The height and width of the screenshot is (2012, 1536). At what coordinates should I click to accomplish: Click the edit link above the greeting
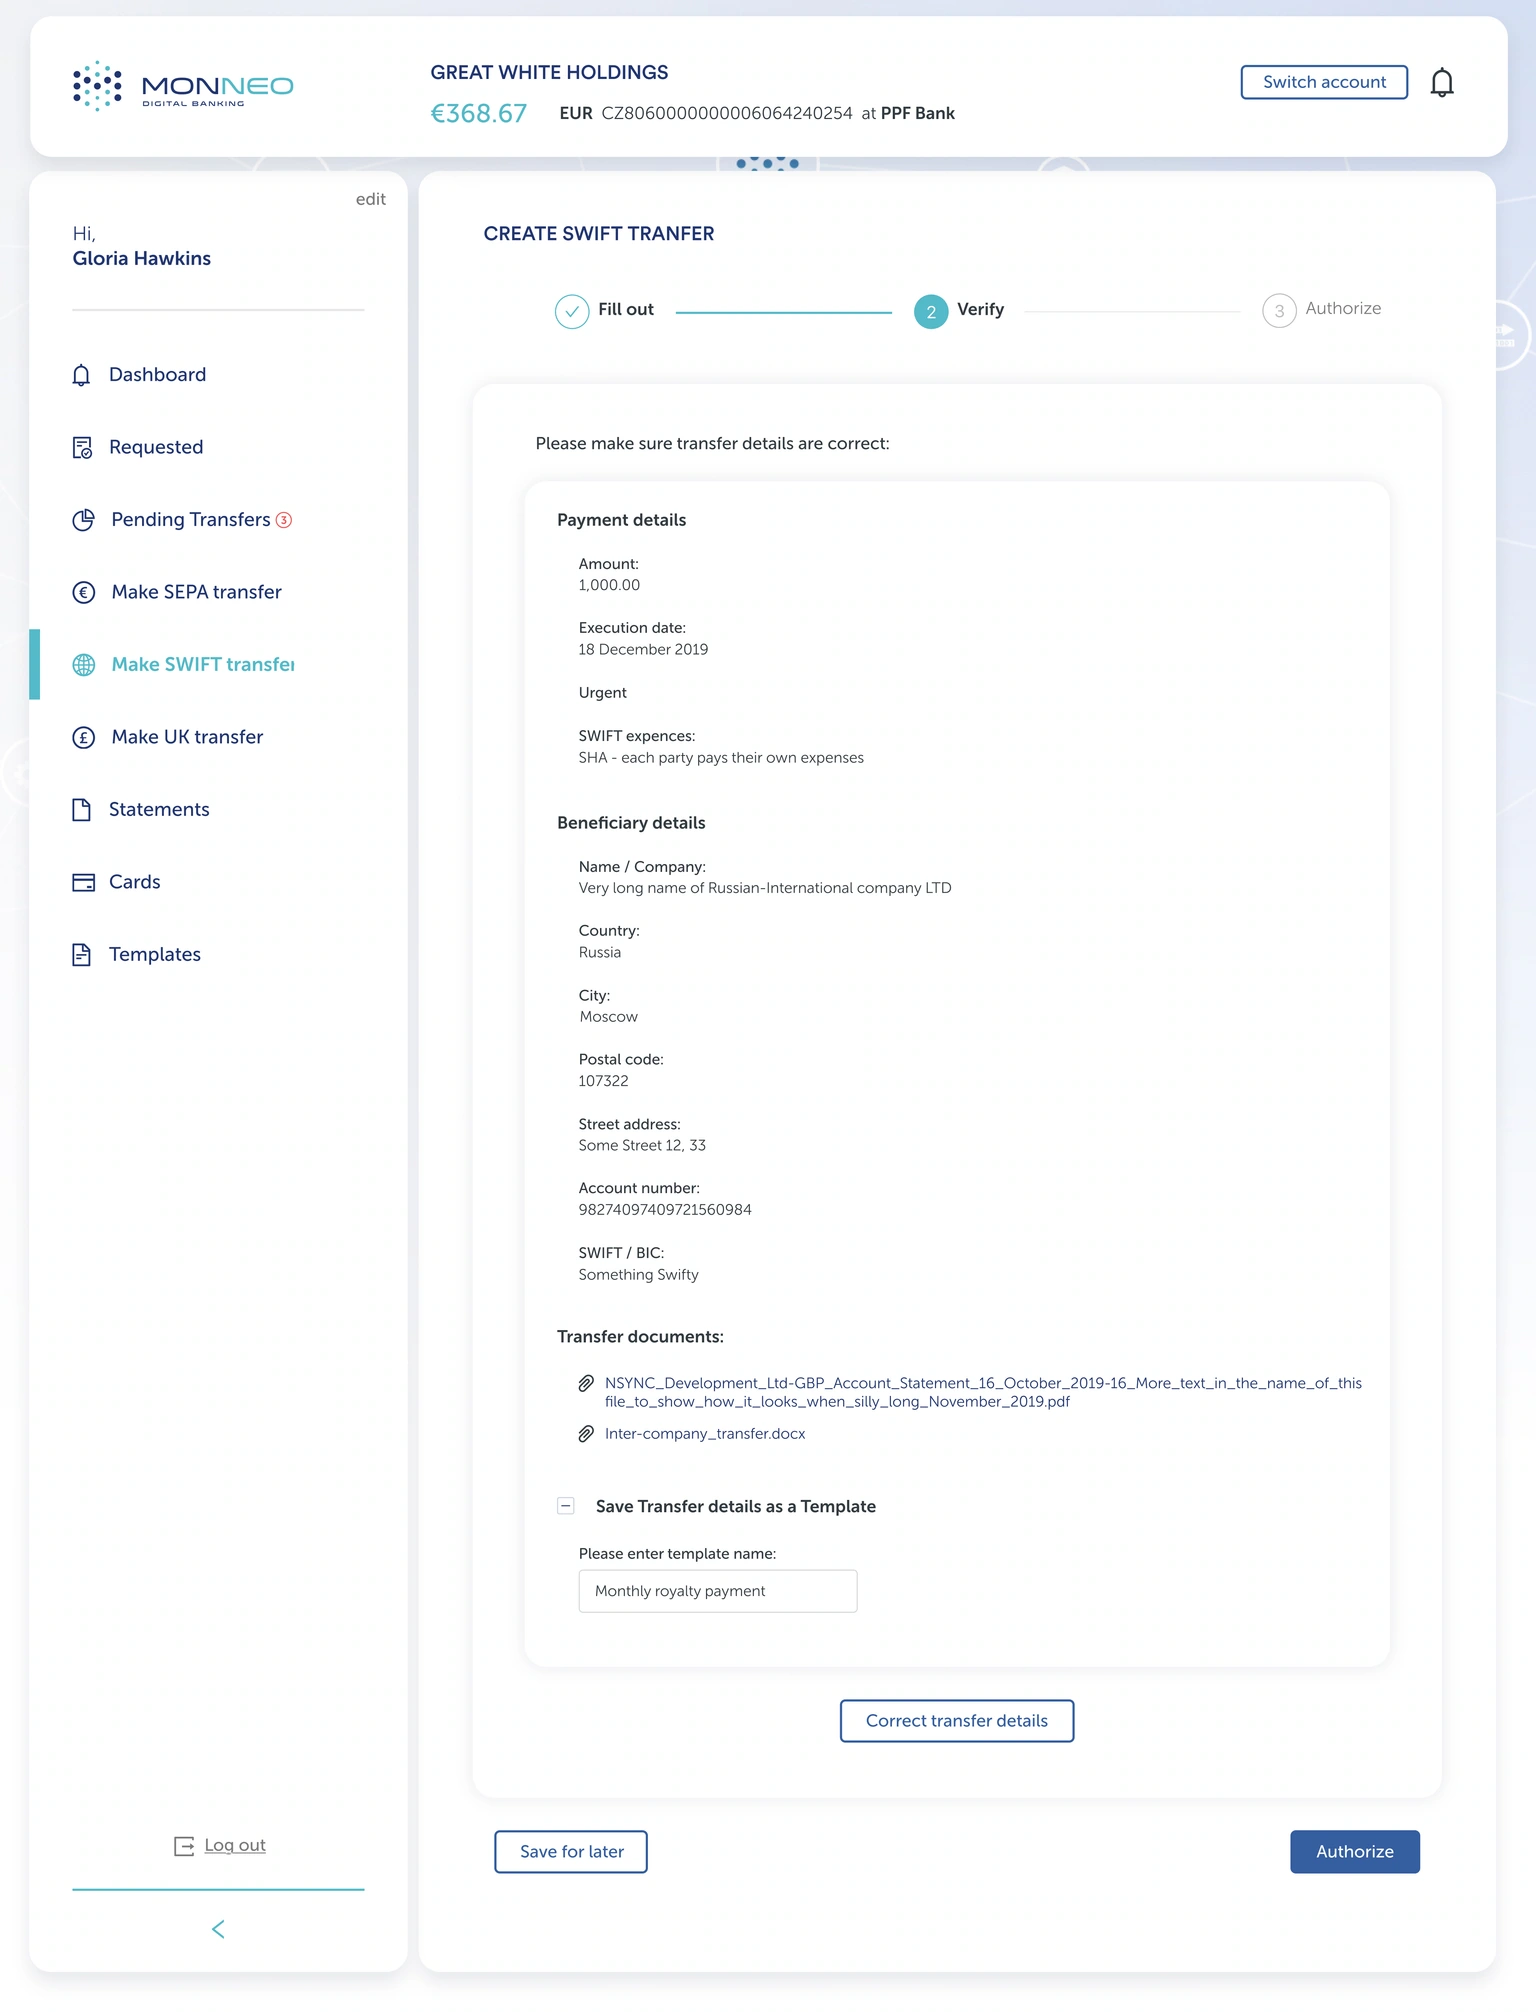pos(371,199)
